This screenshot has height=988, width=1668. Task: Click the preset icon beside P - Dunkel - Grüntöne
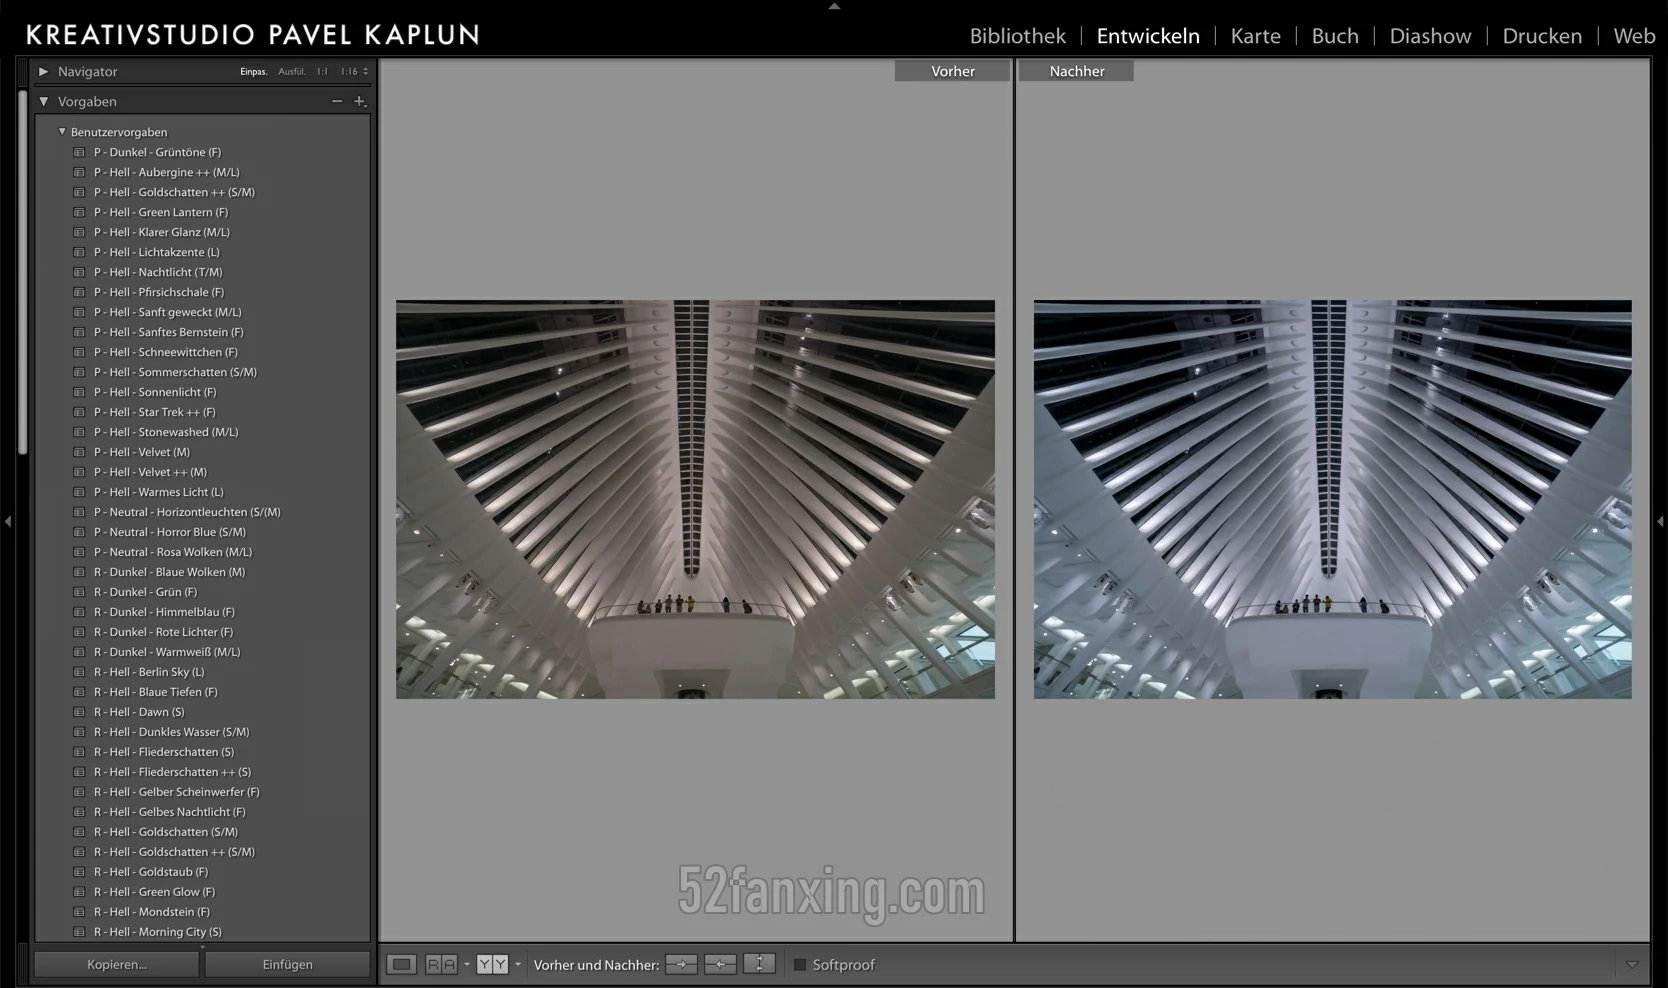79,152
